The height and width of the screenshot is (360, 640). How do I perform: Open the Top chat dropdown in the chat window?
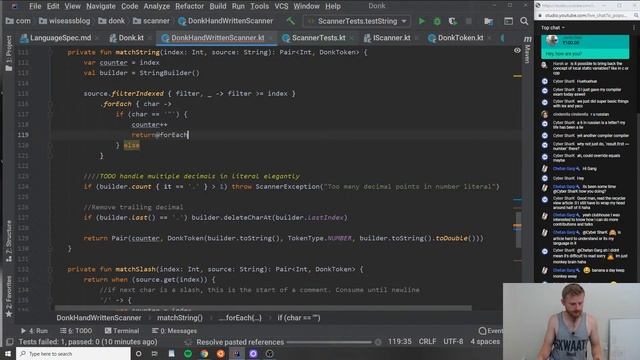553,28
